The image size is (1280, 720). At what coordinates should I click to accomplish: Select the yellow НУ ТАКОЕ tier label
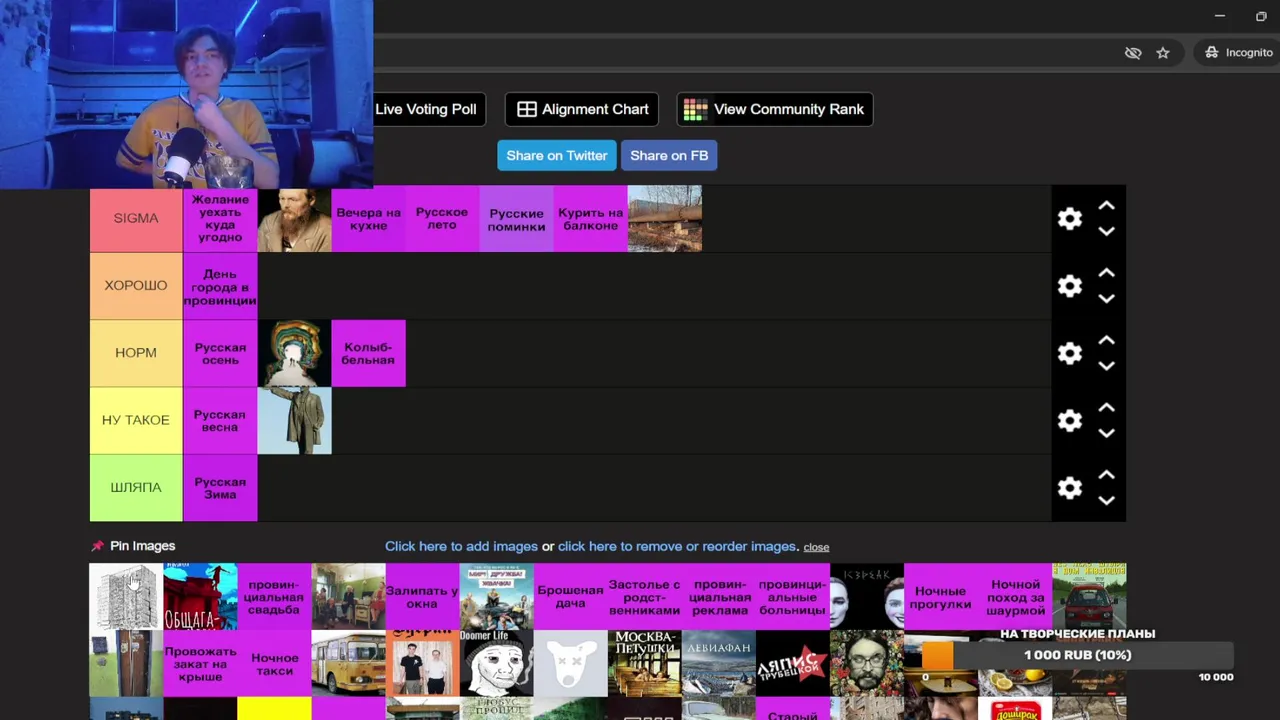[136, 420]
